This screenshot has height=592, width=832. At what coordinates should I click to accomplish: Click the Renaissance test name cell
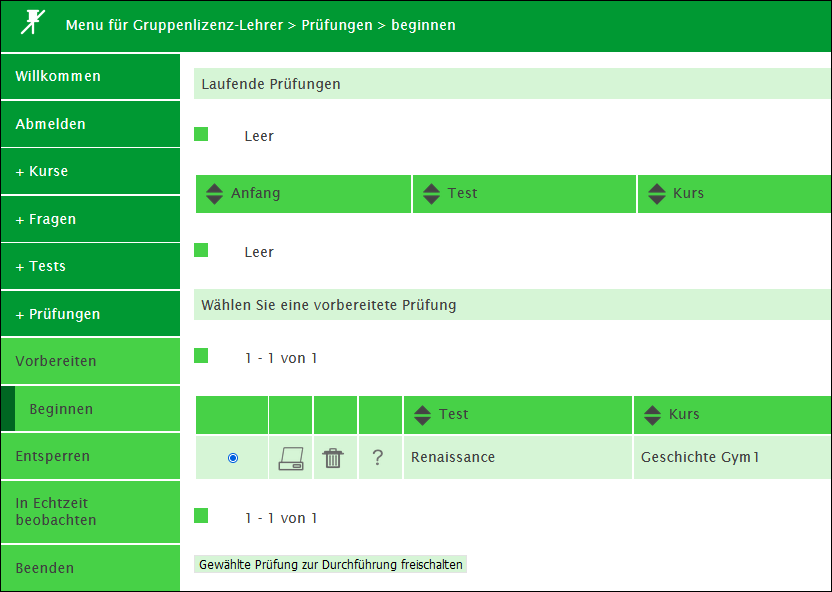pyautogui.click(x=518, y=457)
